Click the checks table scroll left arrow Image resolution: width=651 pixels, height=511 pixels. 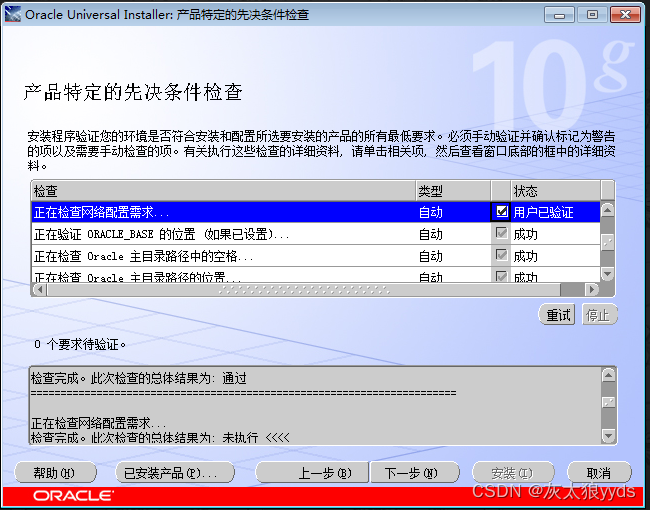tap(39, 289)
